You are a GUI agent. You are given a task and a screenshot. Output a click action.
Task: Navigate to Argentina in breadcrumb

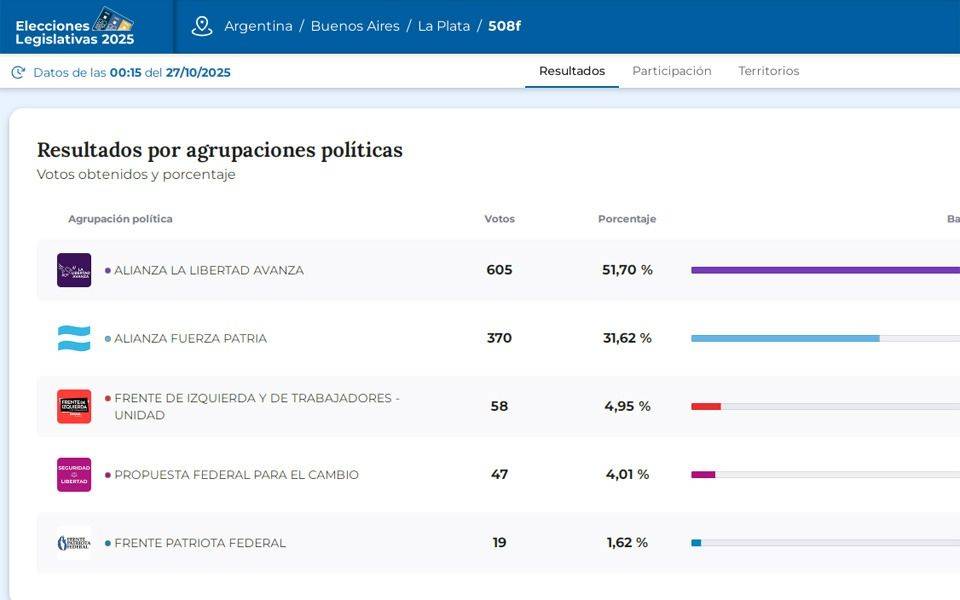coord(258,26)
